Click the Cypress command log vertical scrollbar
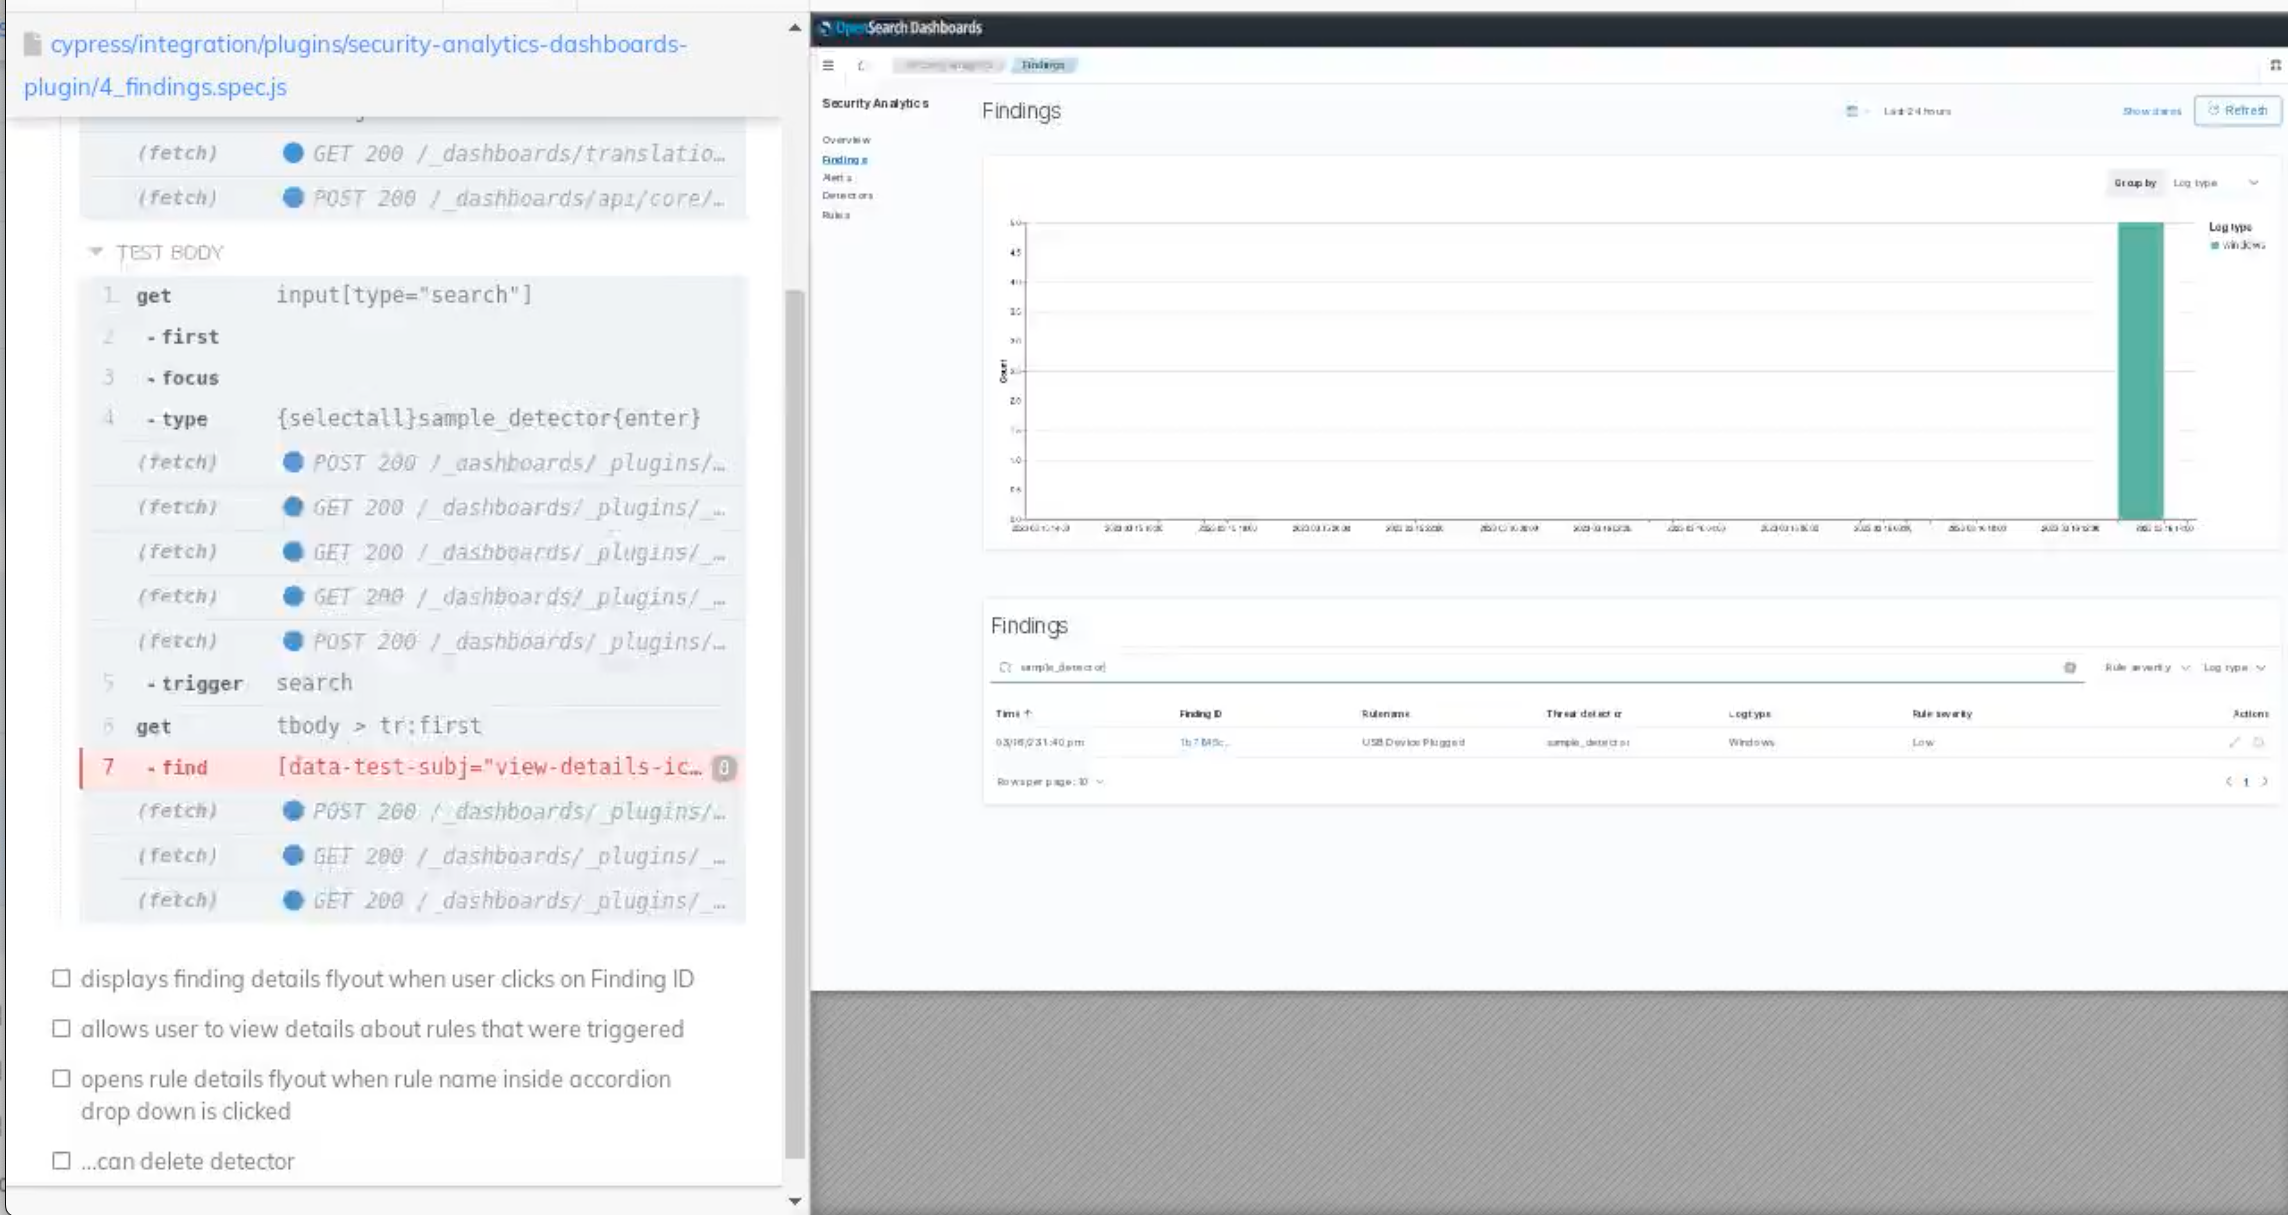Viewport: 2288px width, 1215px height. [795, 722]
